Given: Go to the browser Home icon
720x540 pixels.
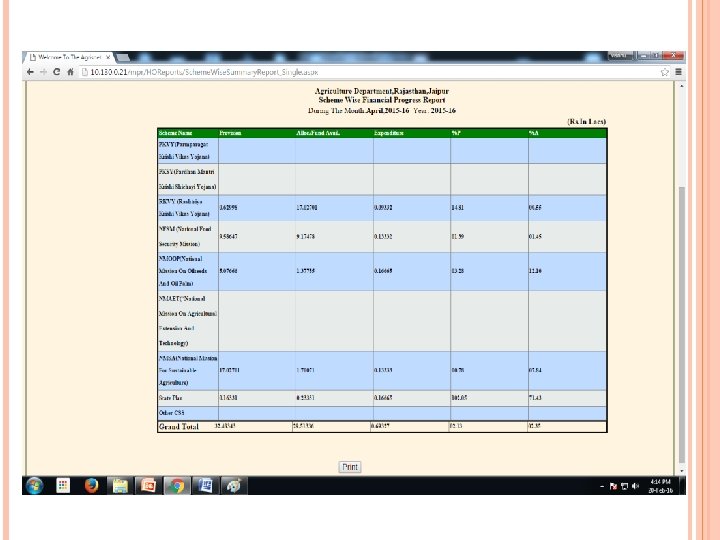Looking at the screenshot, I should coord(70,72).
